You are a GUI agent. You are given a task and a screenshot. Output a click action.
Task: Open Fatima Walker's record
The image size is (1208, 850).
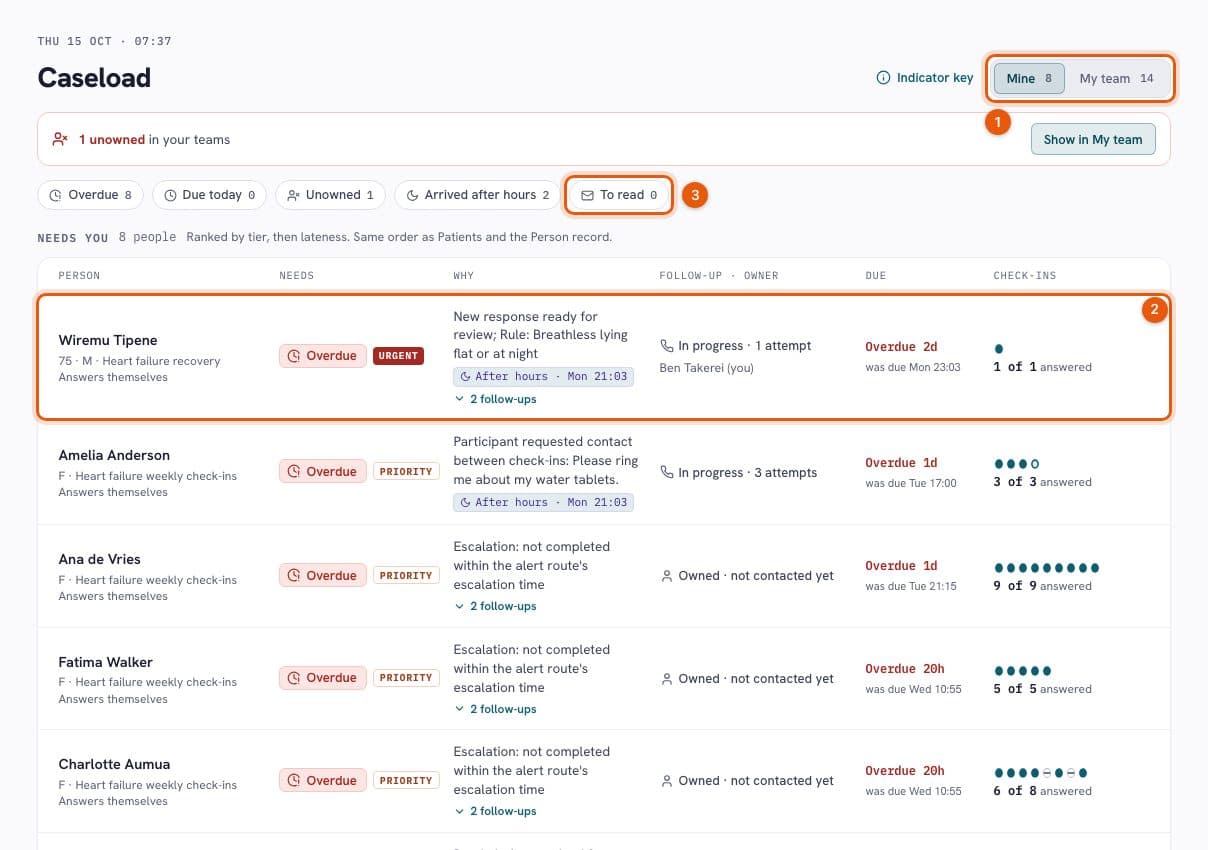tap(105, 662)
